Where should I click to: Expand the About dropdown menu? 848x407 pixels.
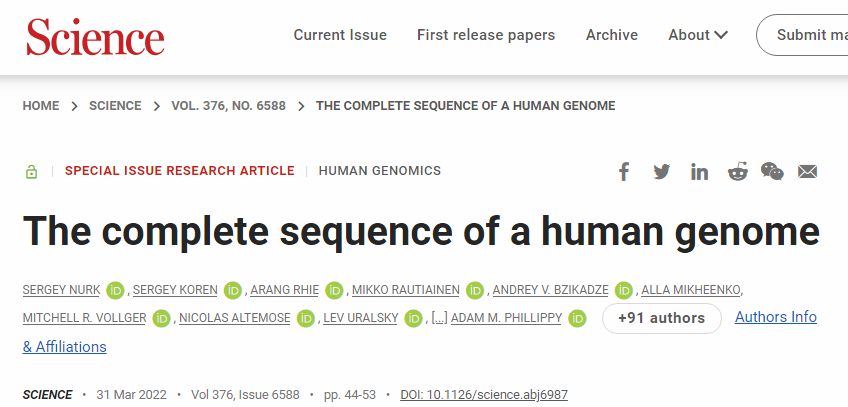[698, 35]
